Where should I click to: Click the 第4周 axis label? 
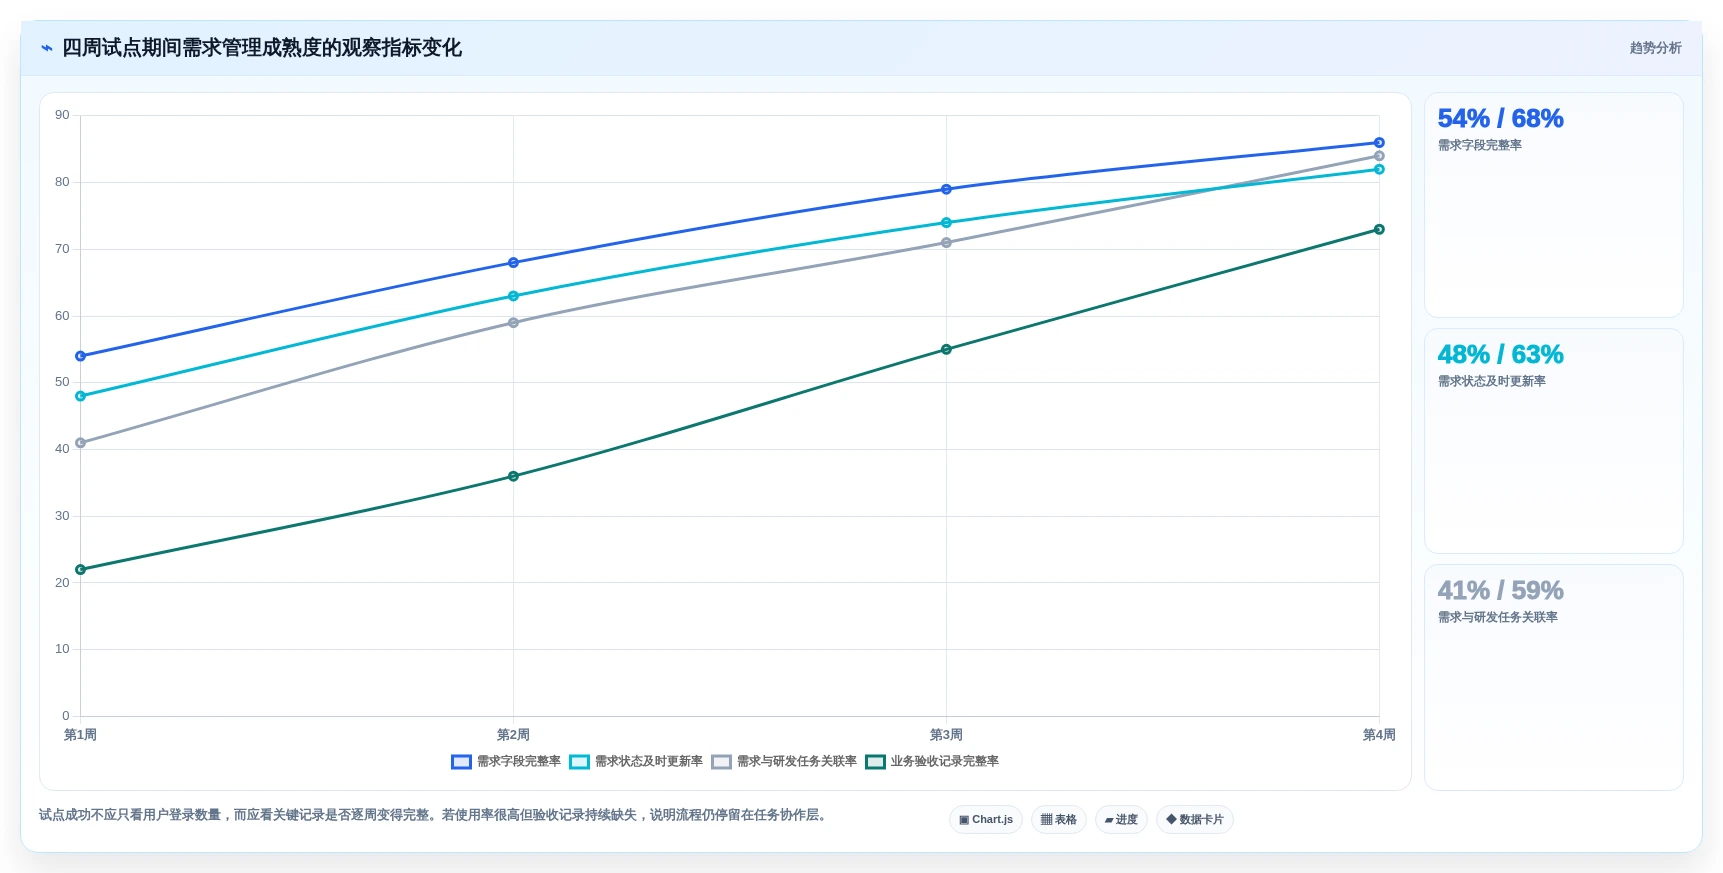[x=1379, y=735]
